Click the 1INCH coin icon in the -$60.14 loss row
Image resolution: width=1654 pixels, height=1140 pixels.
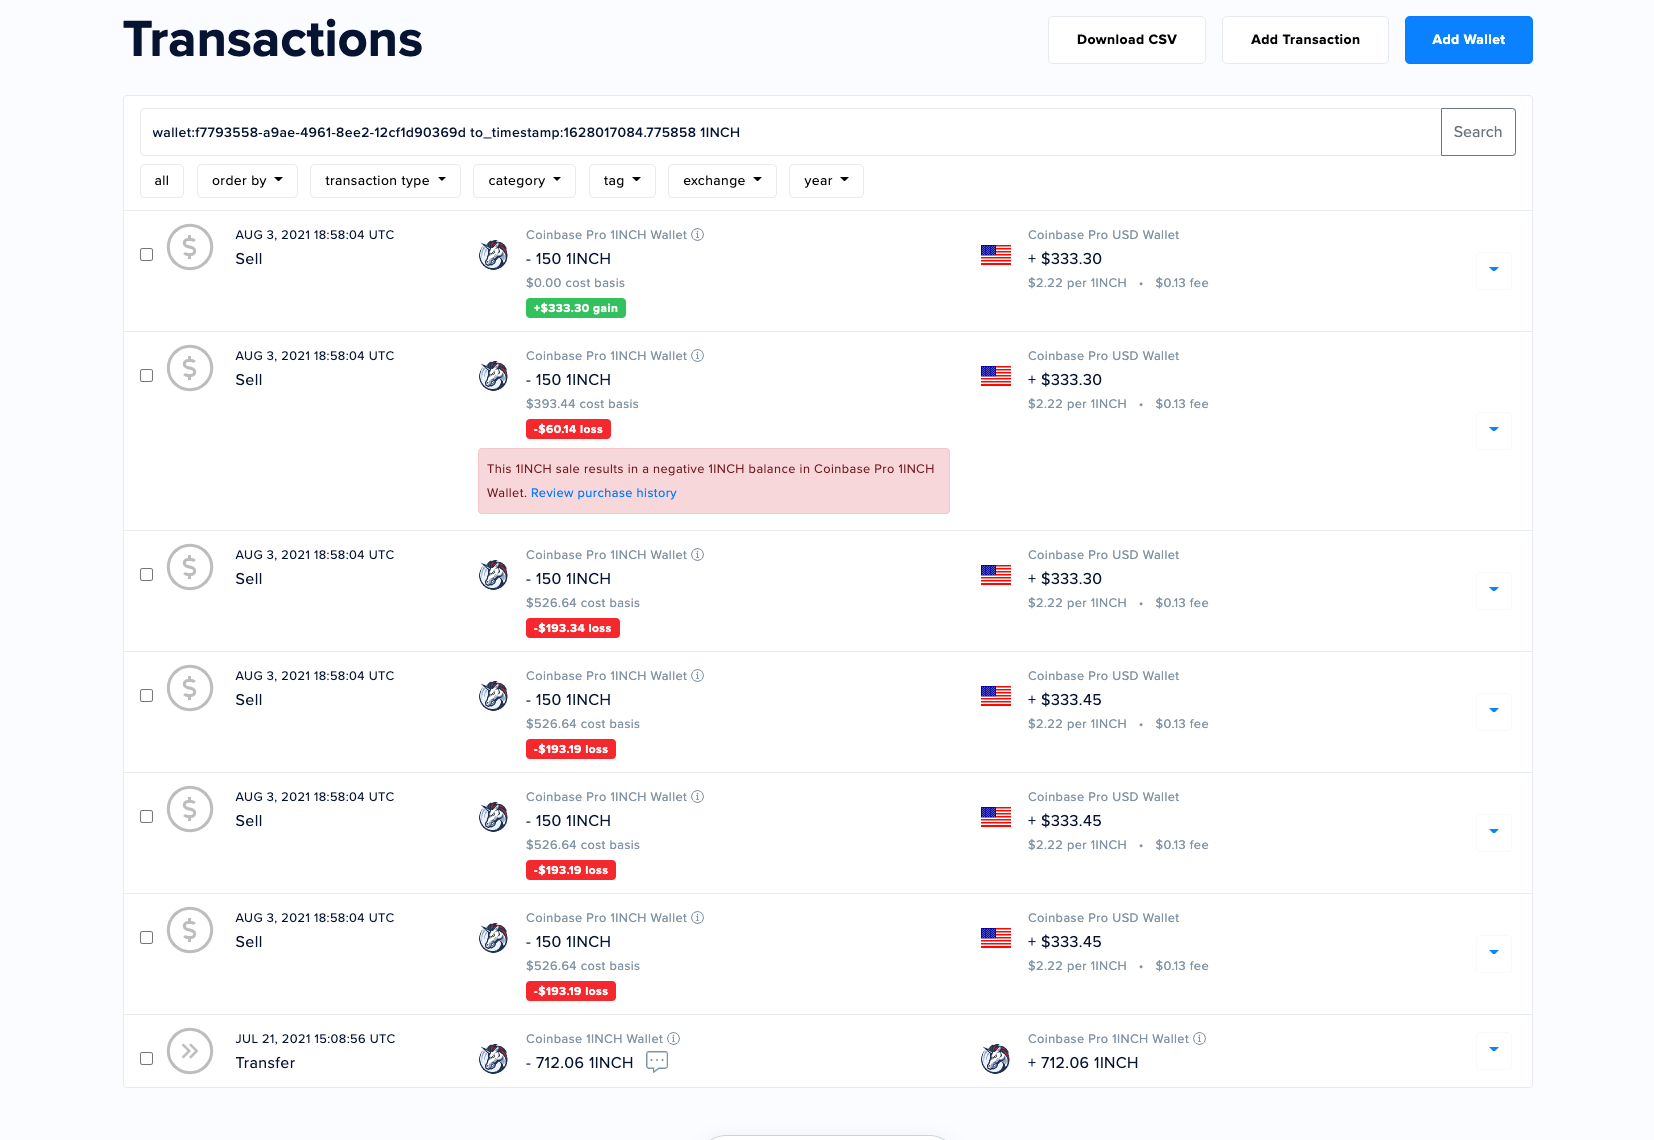[493, 376]
